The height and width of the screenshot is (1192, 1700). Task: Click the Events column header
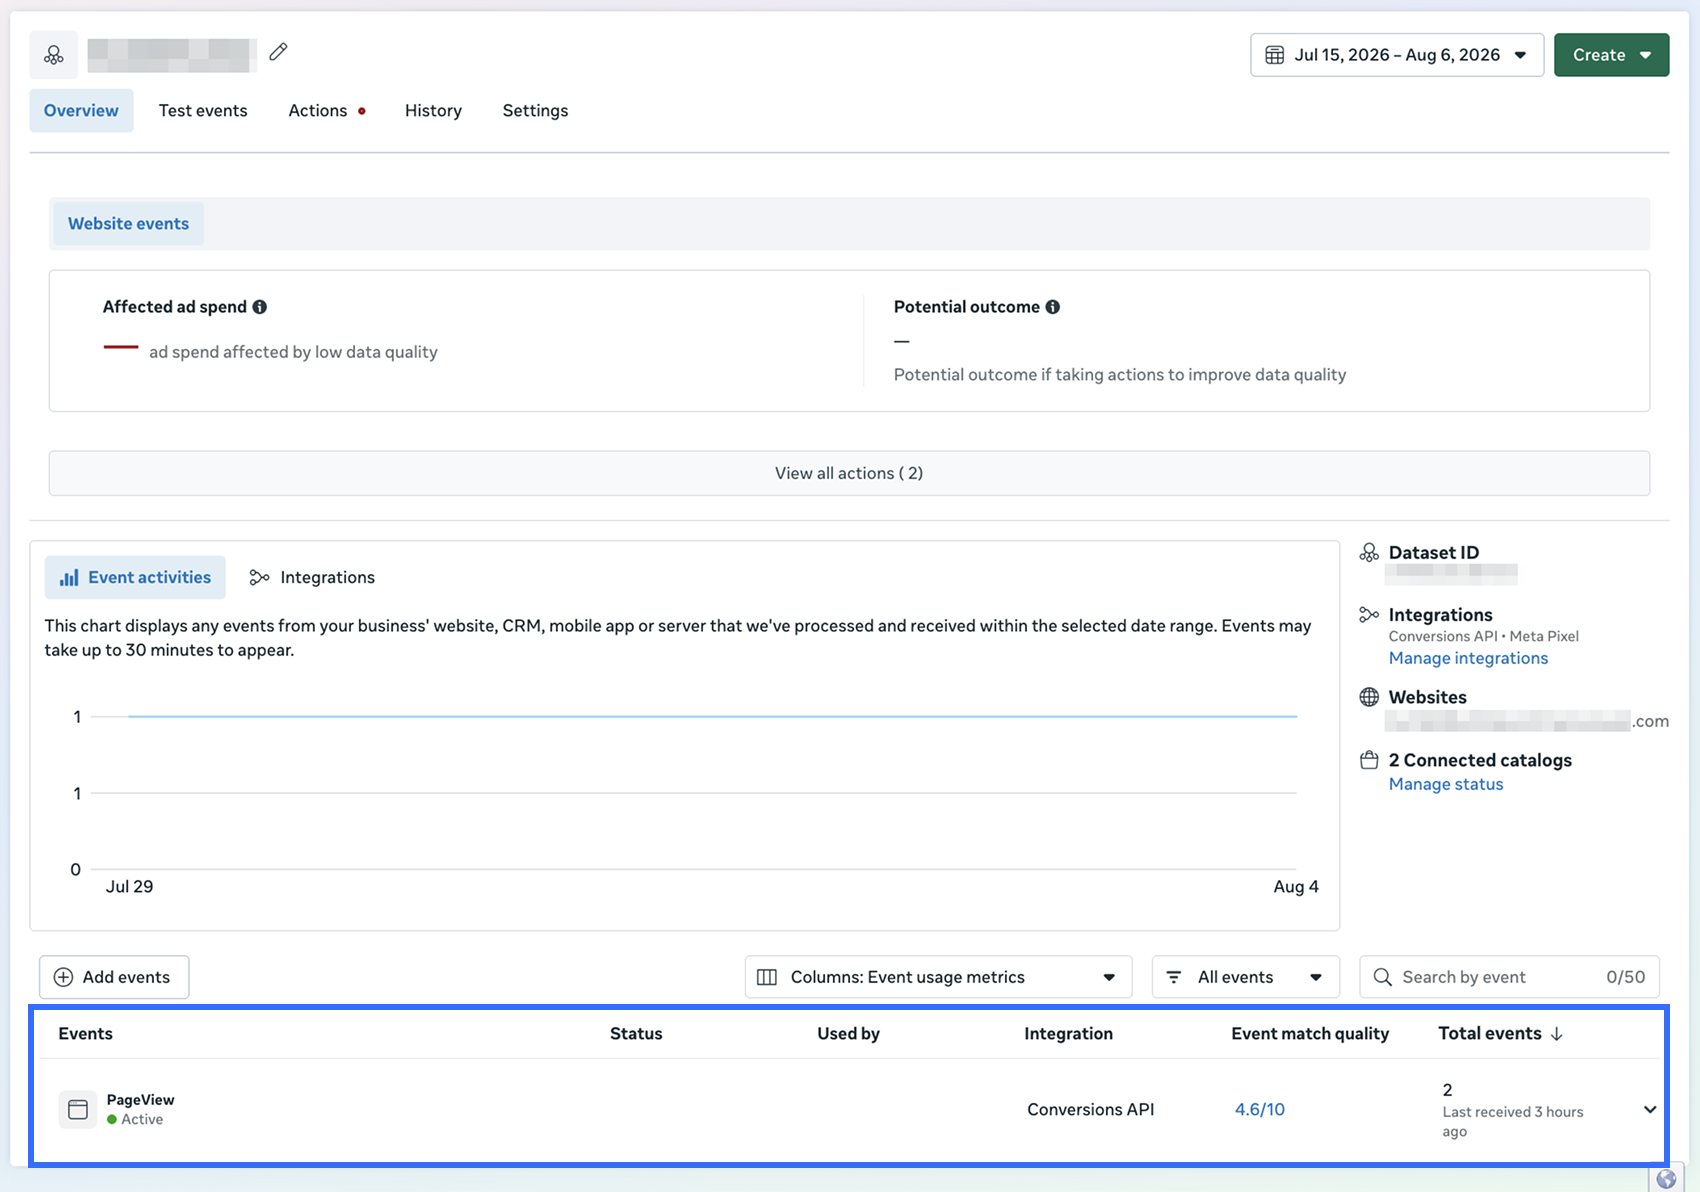pyautogui.click(x=85, y=1034)
